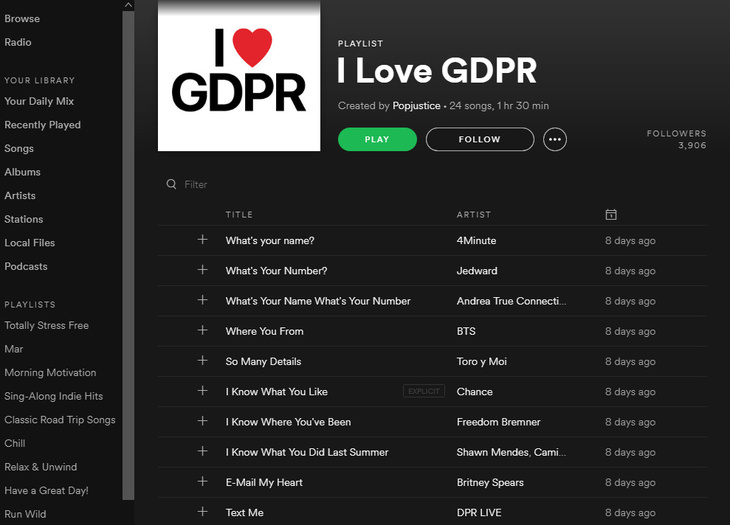
Task: Select track title "What's Your Number?"
Action: (x=276, y=271)
